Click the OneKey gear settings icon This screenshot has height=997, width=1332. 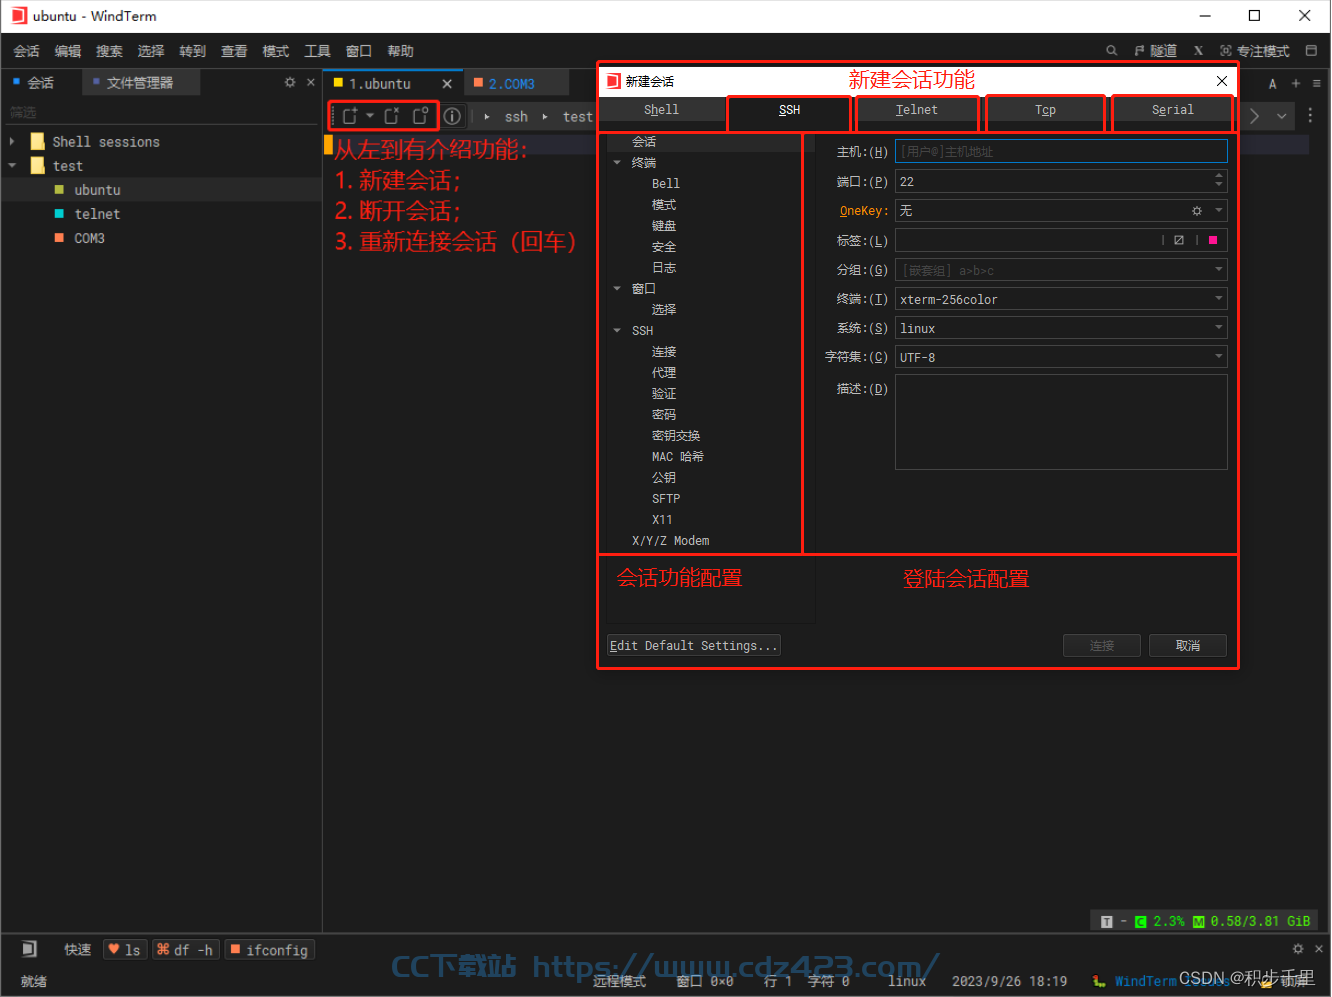(x=1197, y=211)
